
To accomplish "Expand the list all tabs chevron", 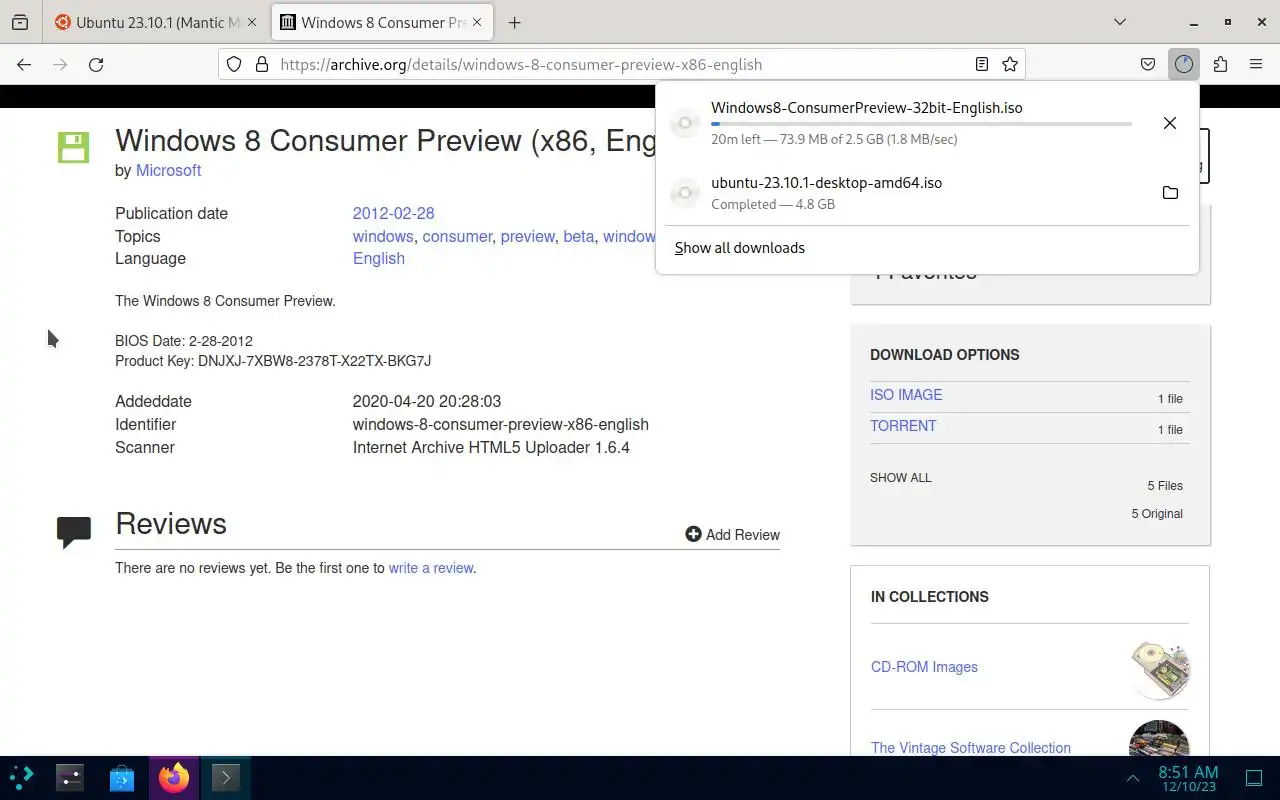I will click(x=1120, y=22).
